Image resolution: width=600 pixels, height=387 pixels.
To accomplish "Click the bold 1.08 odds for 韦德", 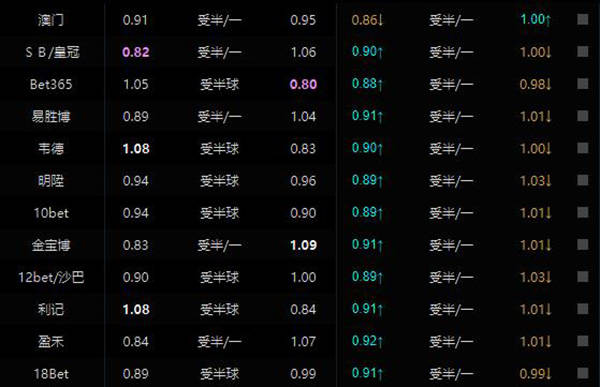I will (x=136, y=149).
